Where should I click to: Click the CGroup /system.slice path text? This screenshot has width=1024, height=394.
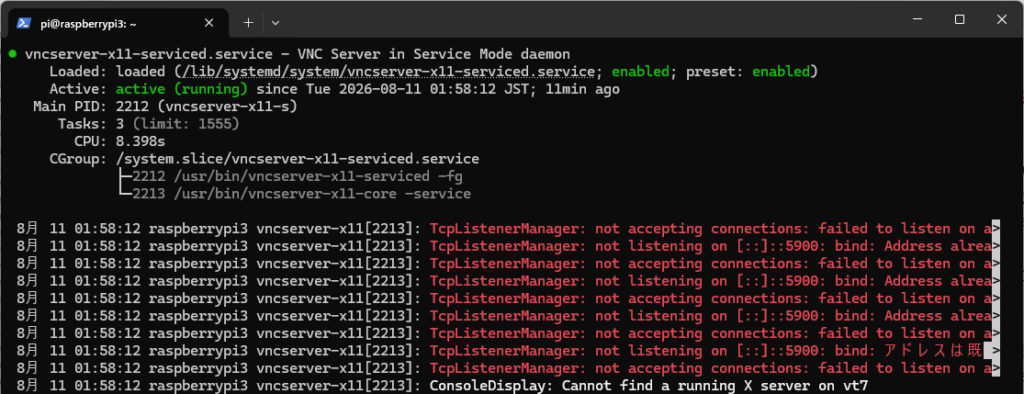coord(298,159)
